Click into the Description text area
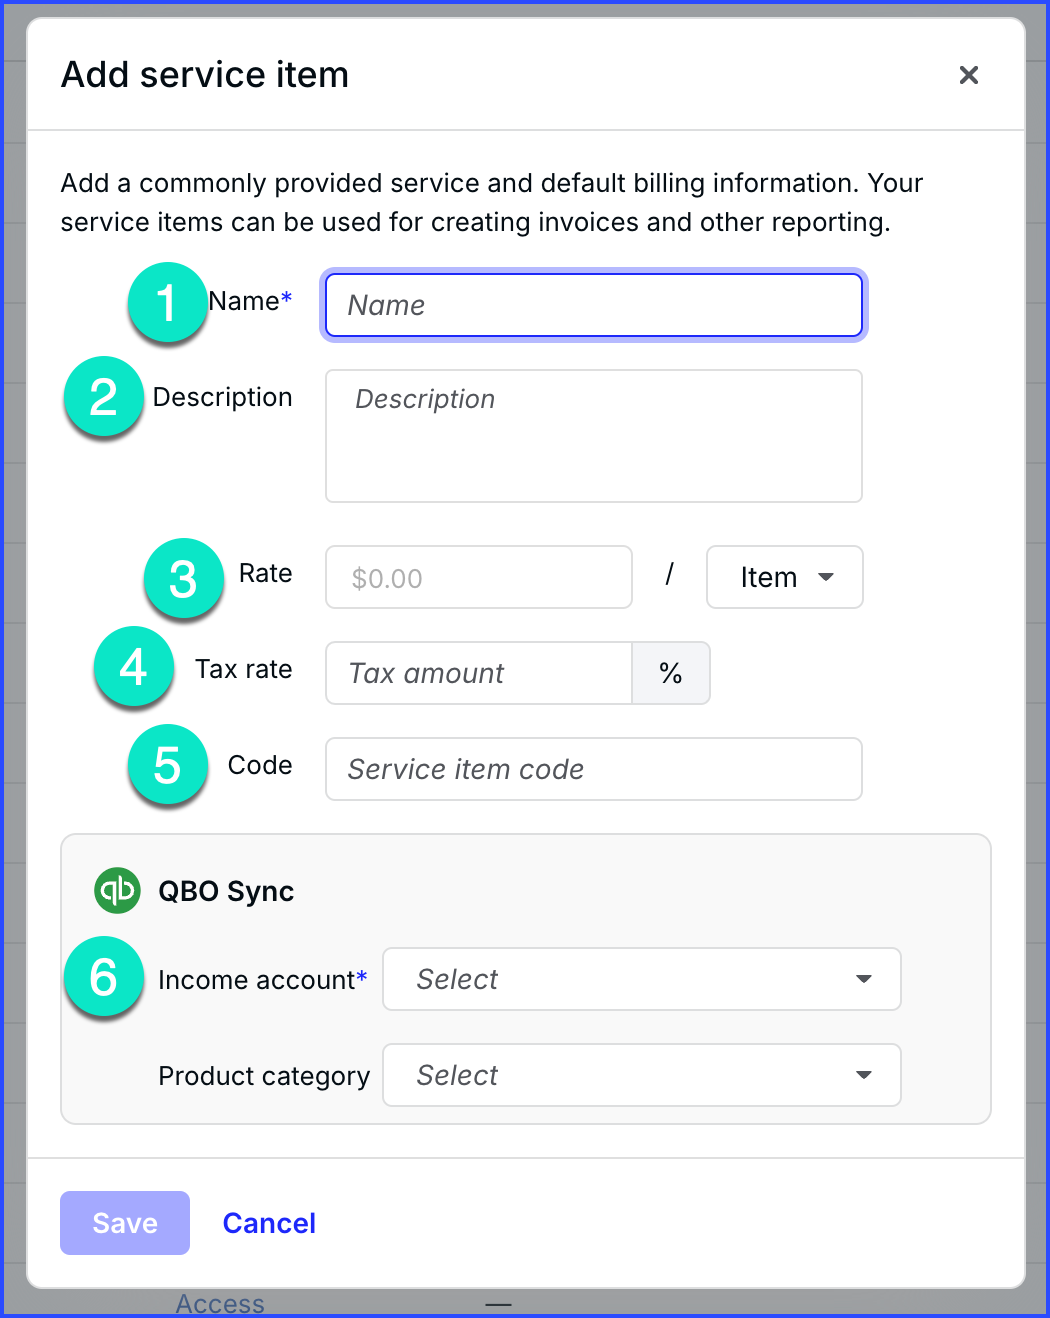Image resolution: width=1050 pixels, height=1318 pixels. tap(593, 436)
